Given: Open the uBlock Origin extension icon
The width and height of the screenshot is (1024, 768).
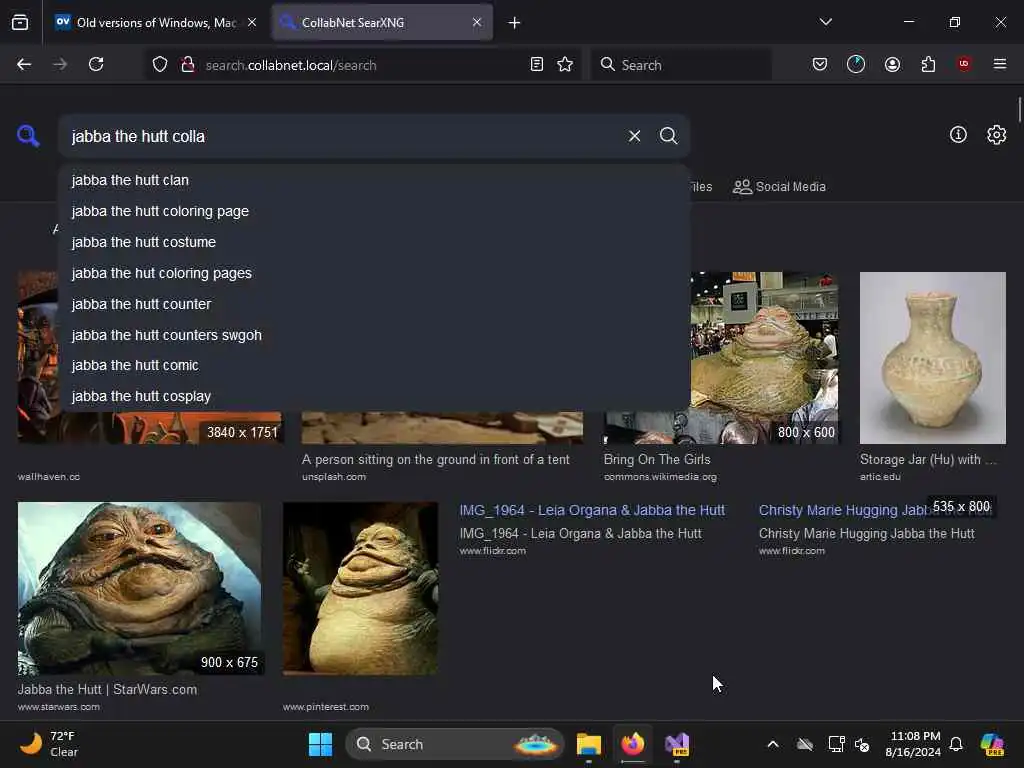Looking at the screenshot, I should 964,64.
